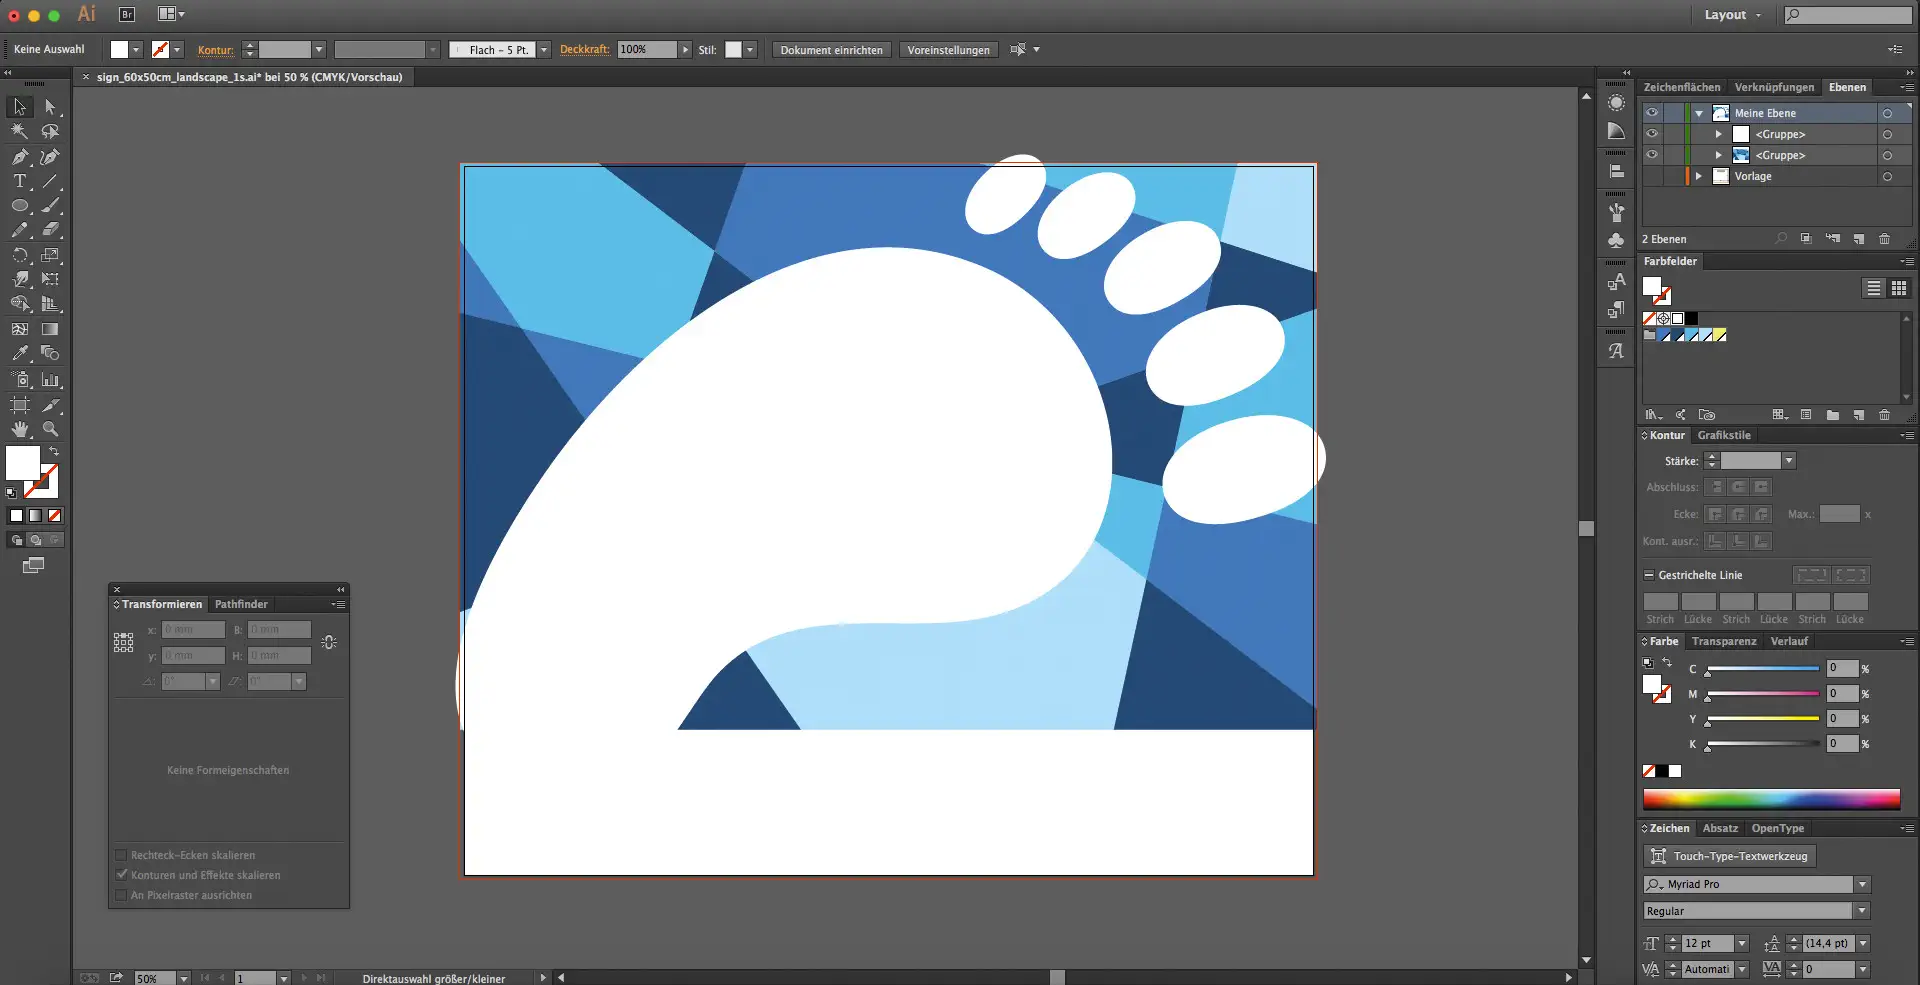Image resolution: width=1920 pixels, height=985 pixels.
Task: Expand the Vorlage layer
Action: click(1698, 176)
